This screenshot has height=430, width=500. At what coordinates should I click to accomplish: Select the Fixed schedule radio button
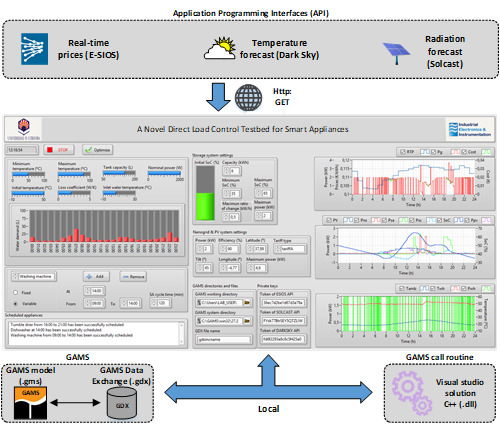coord(15,293)
